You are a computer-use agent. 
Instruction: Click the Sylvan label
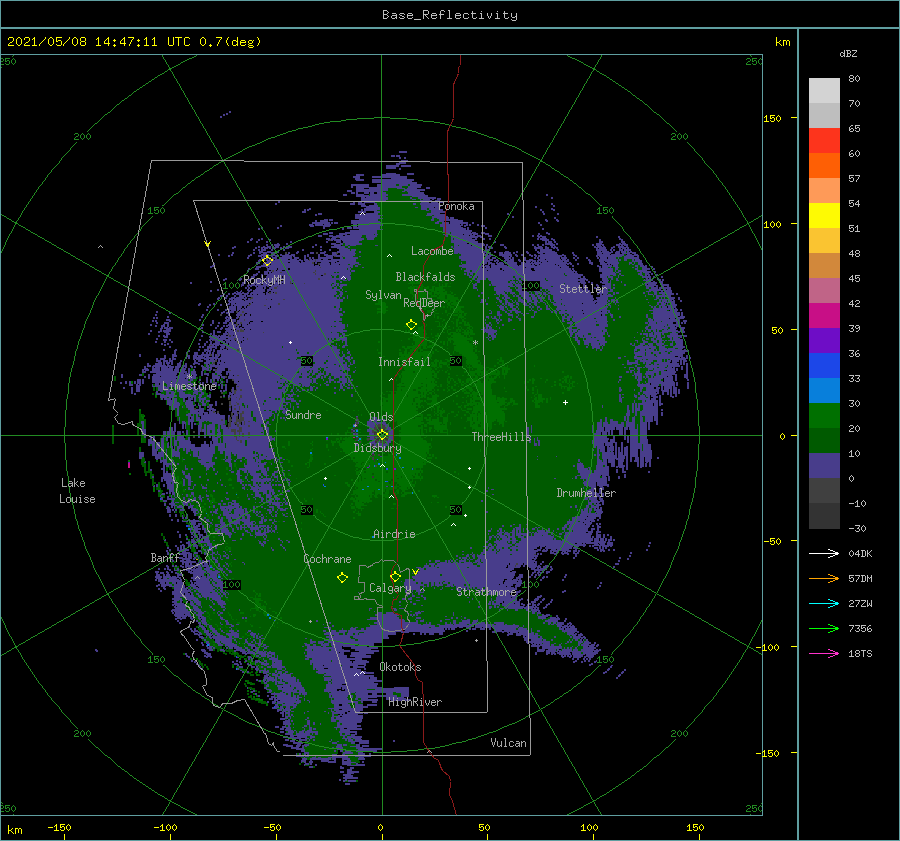(x=383, y=295)
